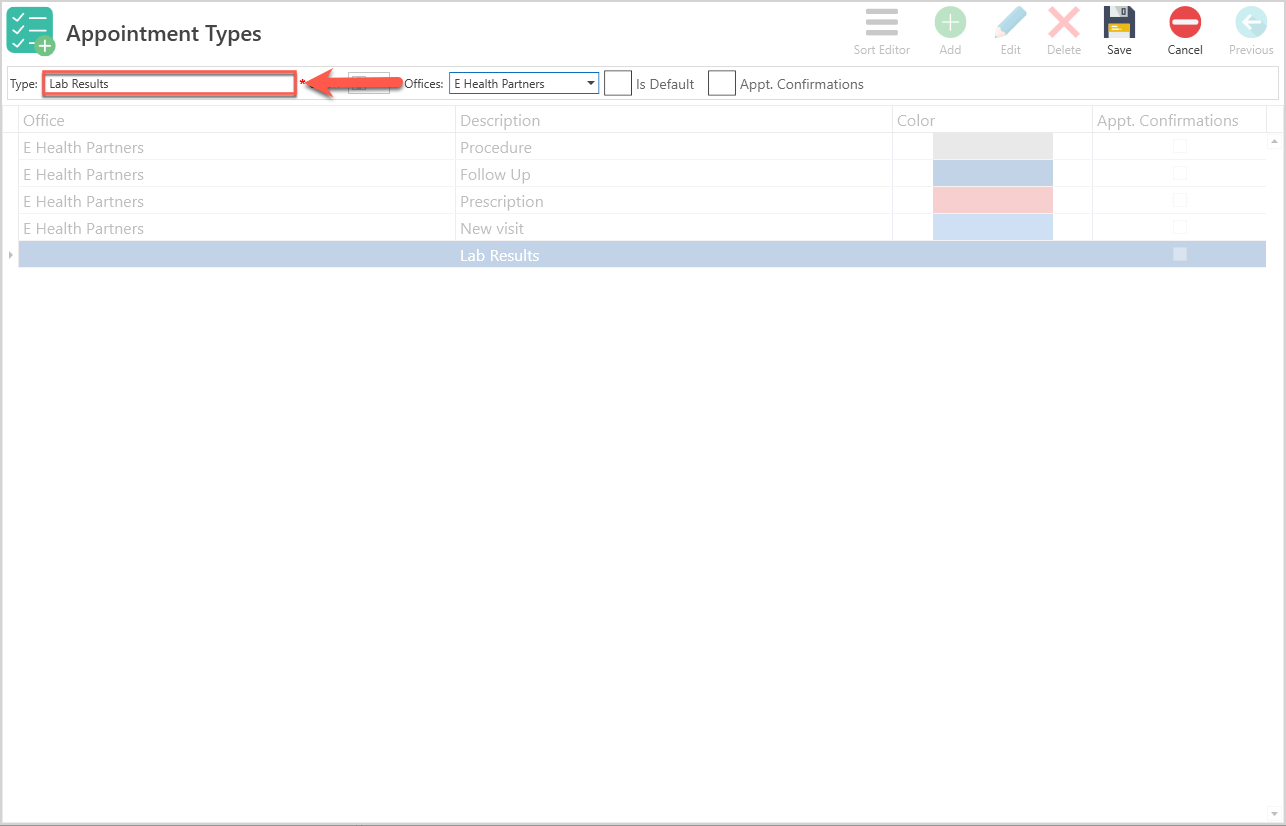Click E Health Partners in Follow Up row
The width and height of the screenshot is (1286, 826).
tap(84, 174)
